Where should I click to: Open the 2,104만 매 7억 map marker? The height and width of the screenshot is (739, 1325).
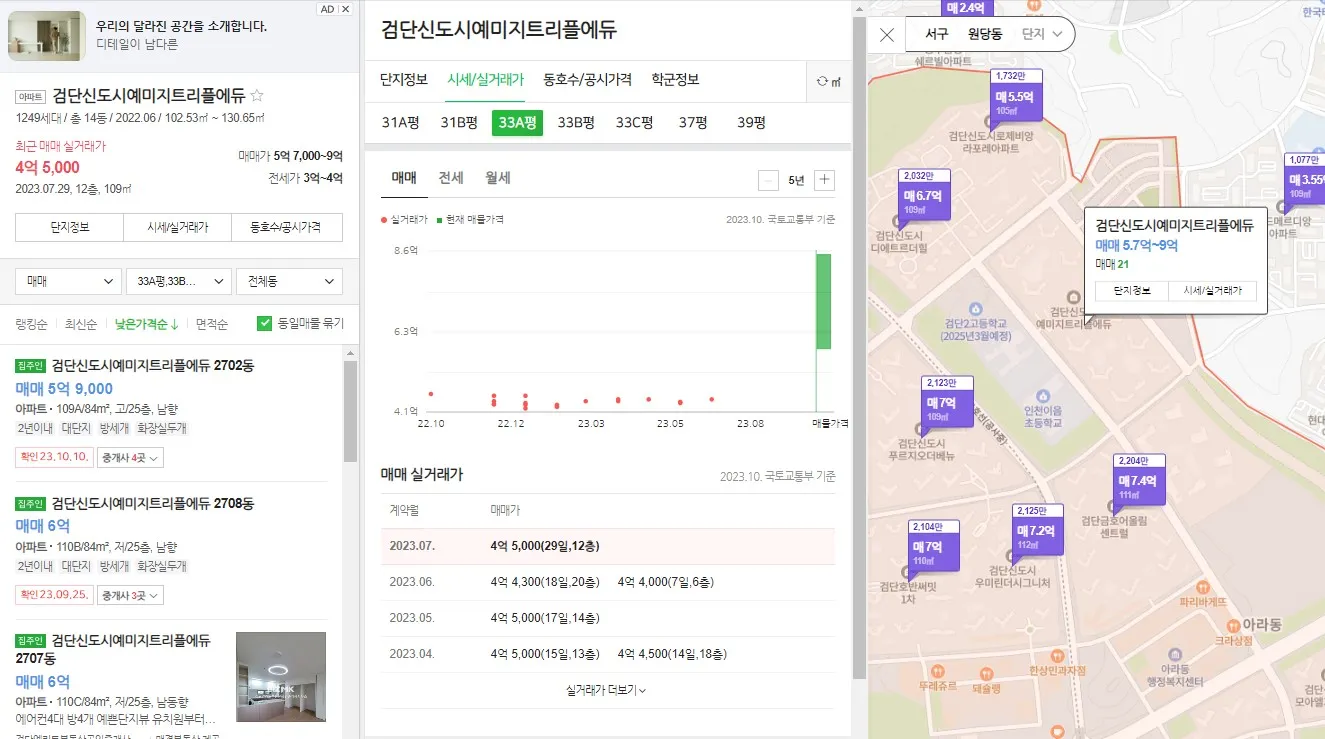tap(934, 547)
